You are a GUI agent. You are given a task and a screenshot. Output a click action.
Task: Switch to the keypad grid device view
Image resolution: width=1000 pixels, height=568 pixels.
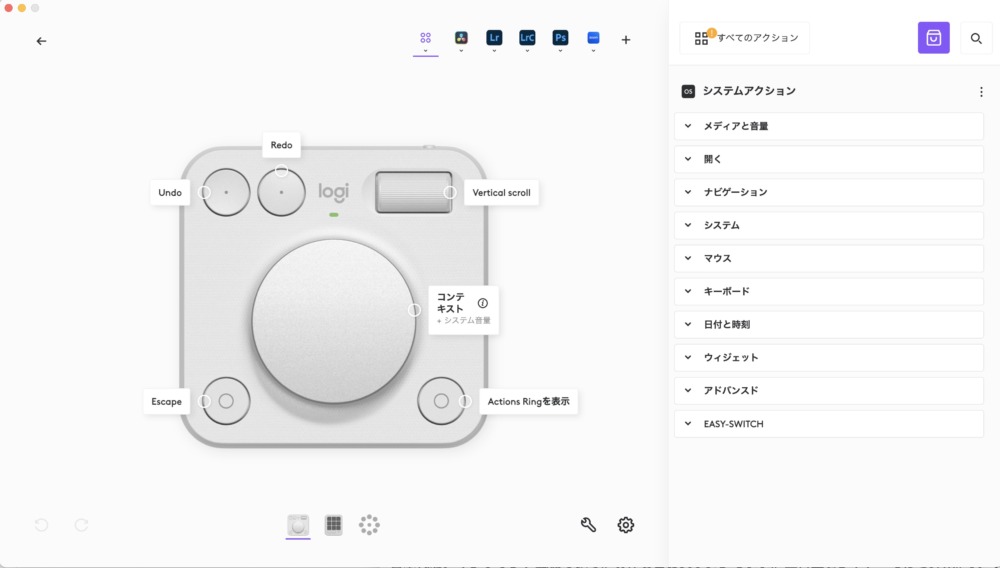coord(334,525)
